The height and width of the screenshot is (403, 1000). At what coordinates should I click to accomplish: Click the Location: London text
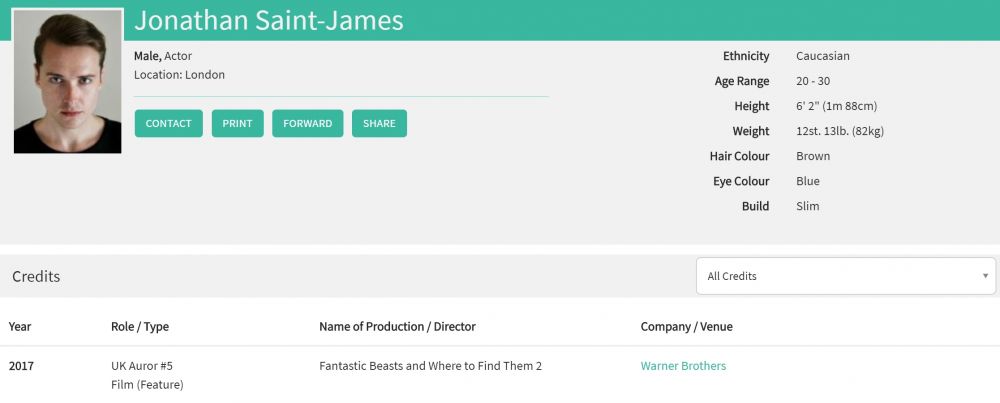[x=179, y=75]
